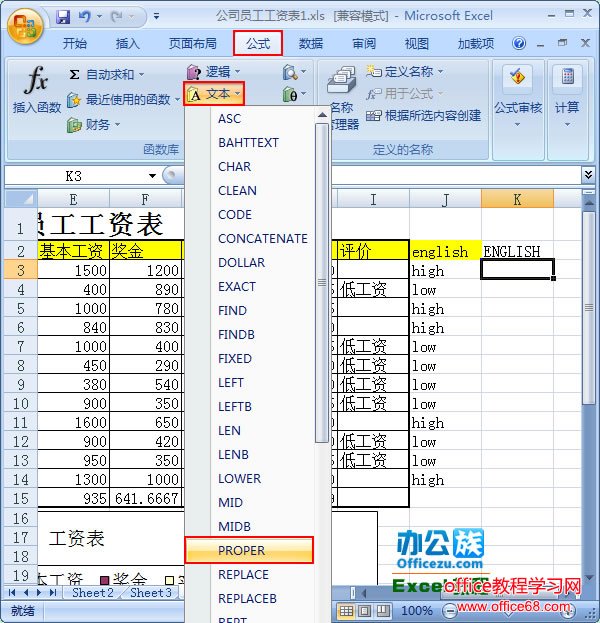Customize Quick Access Toolbar dropdown arrow

(157, 17)
